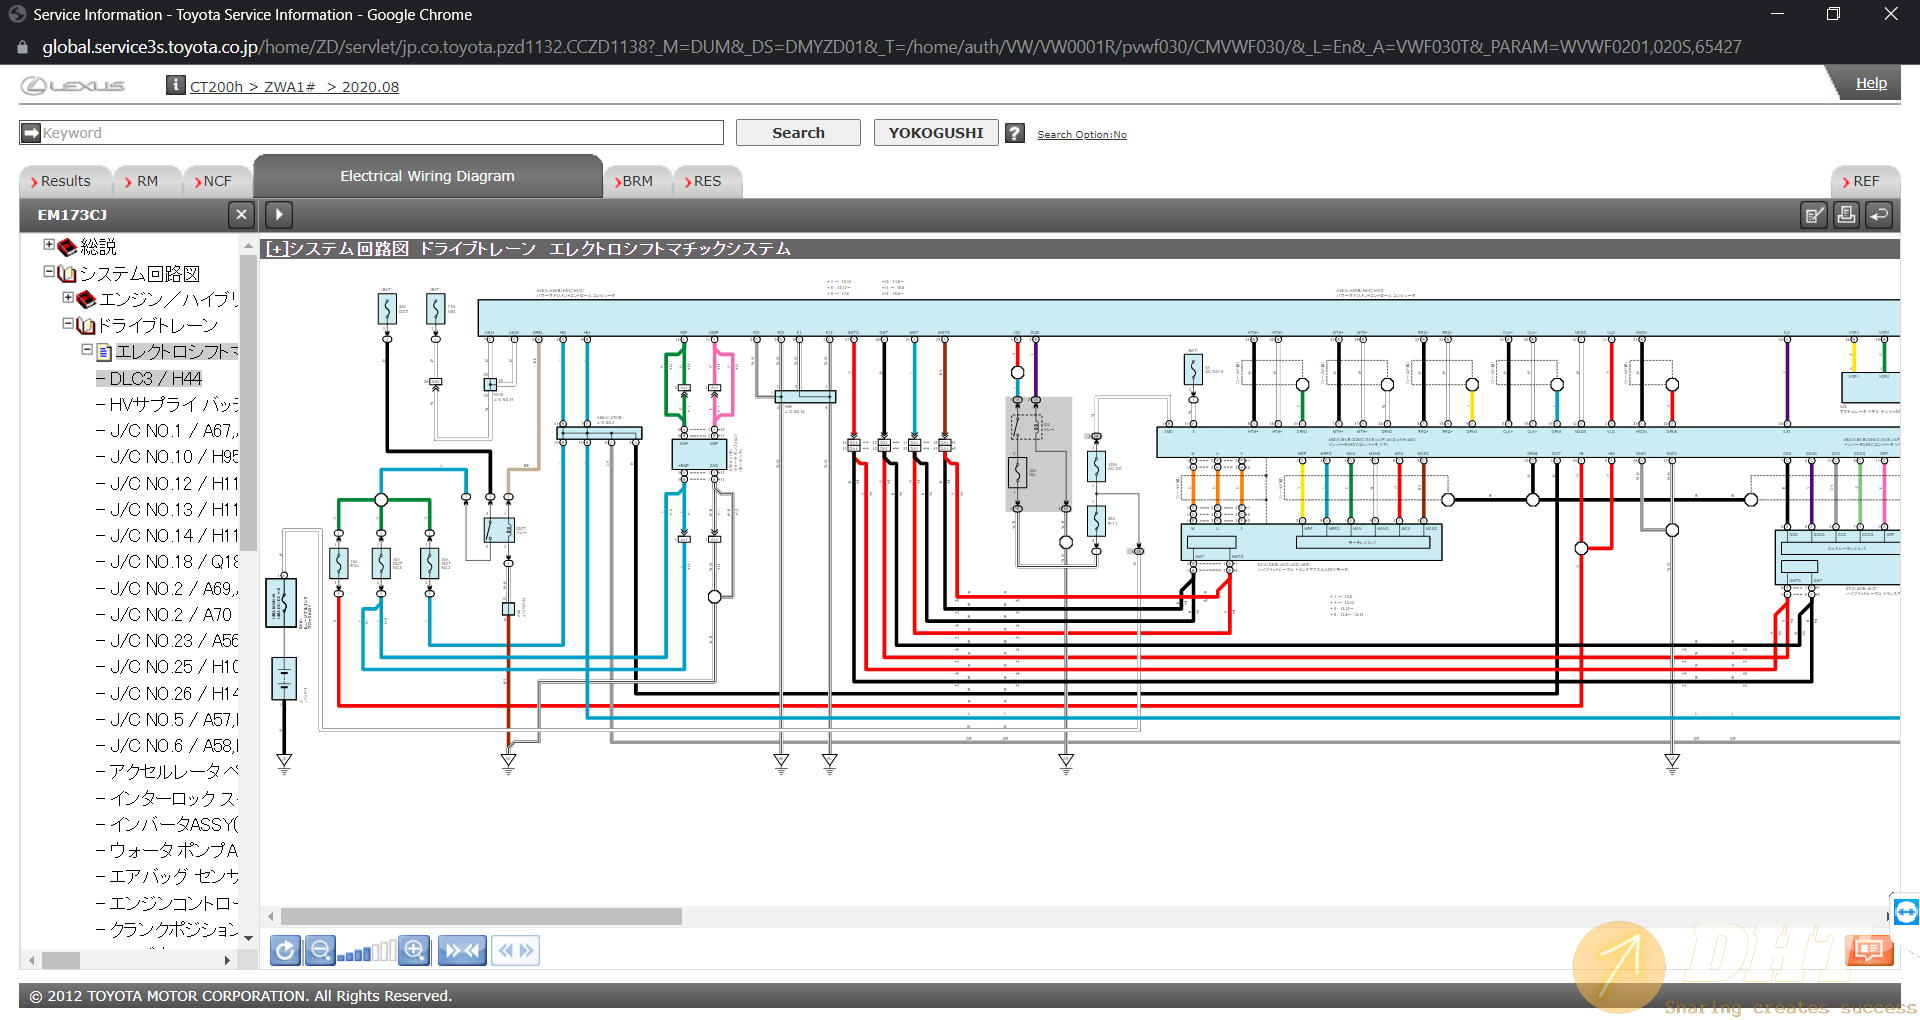
Task: Click the search help question mark icon
Action: pos(1015,133)
